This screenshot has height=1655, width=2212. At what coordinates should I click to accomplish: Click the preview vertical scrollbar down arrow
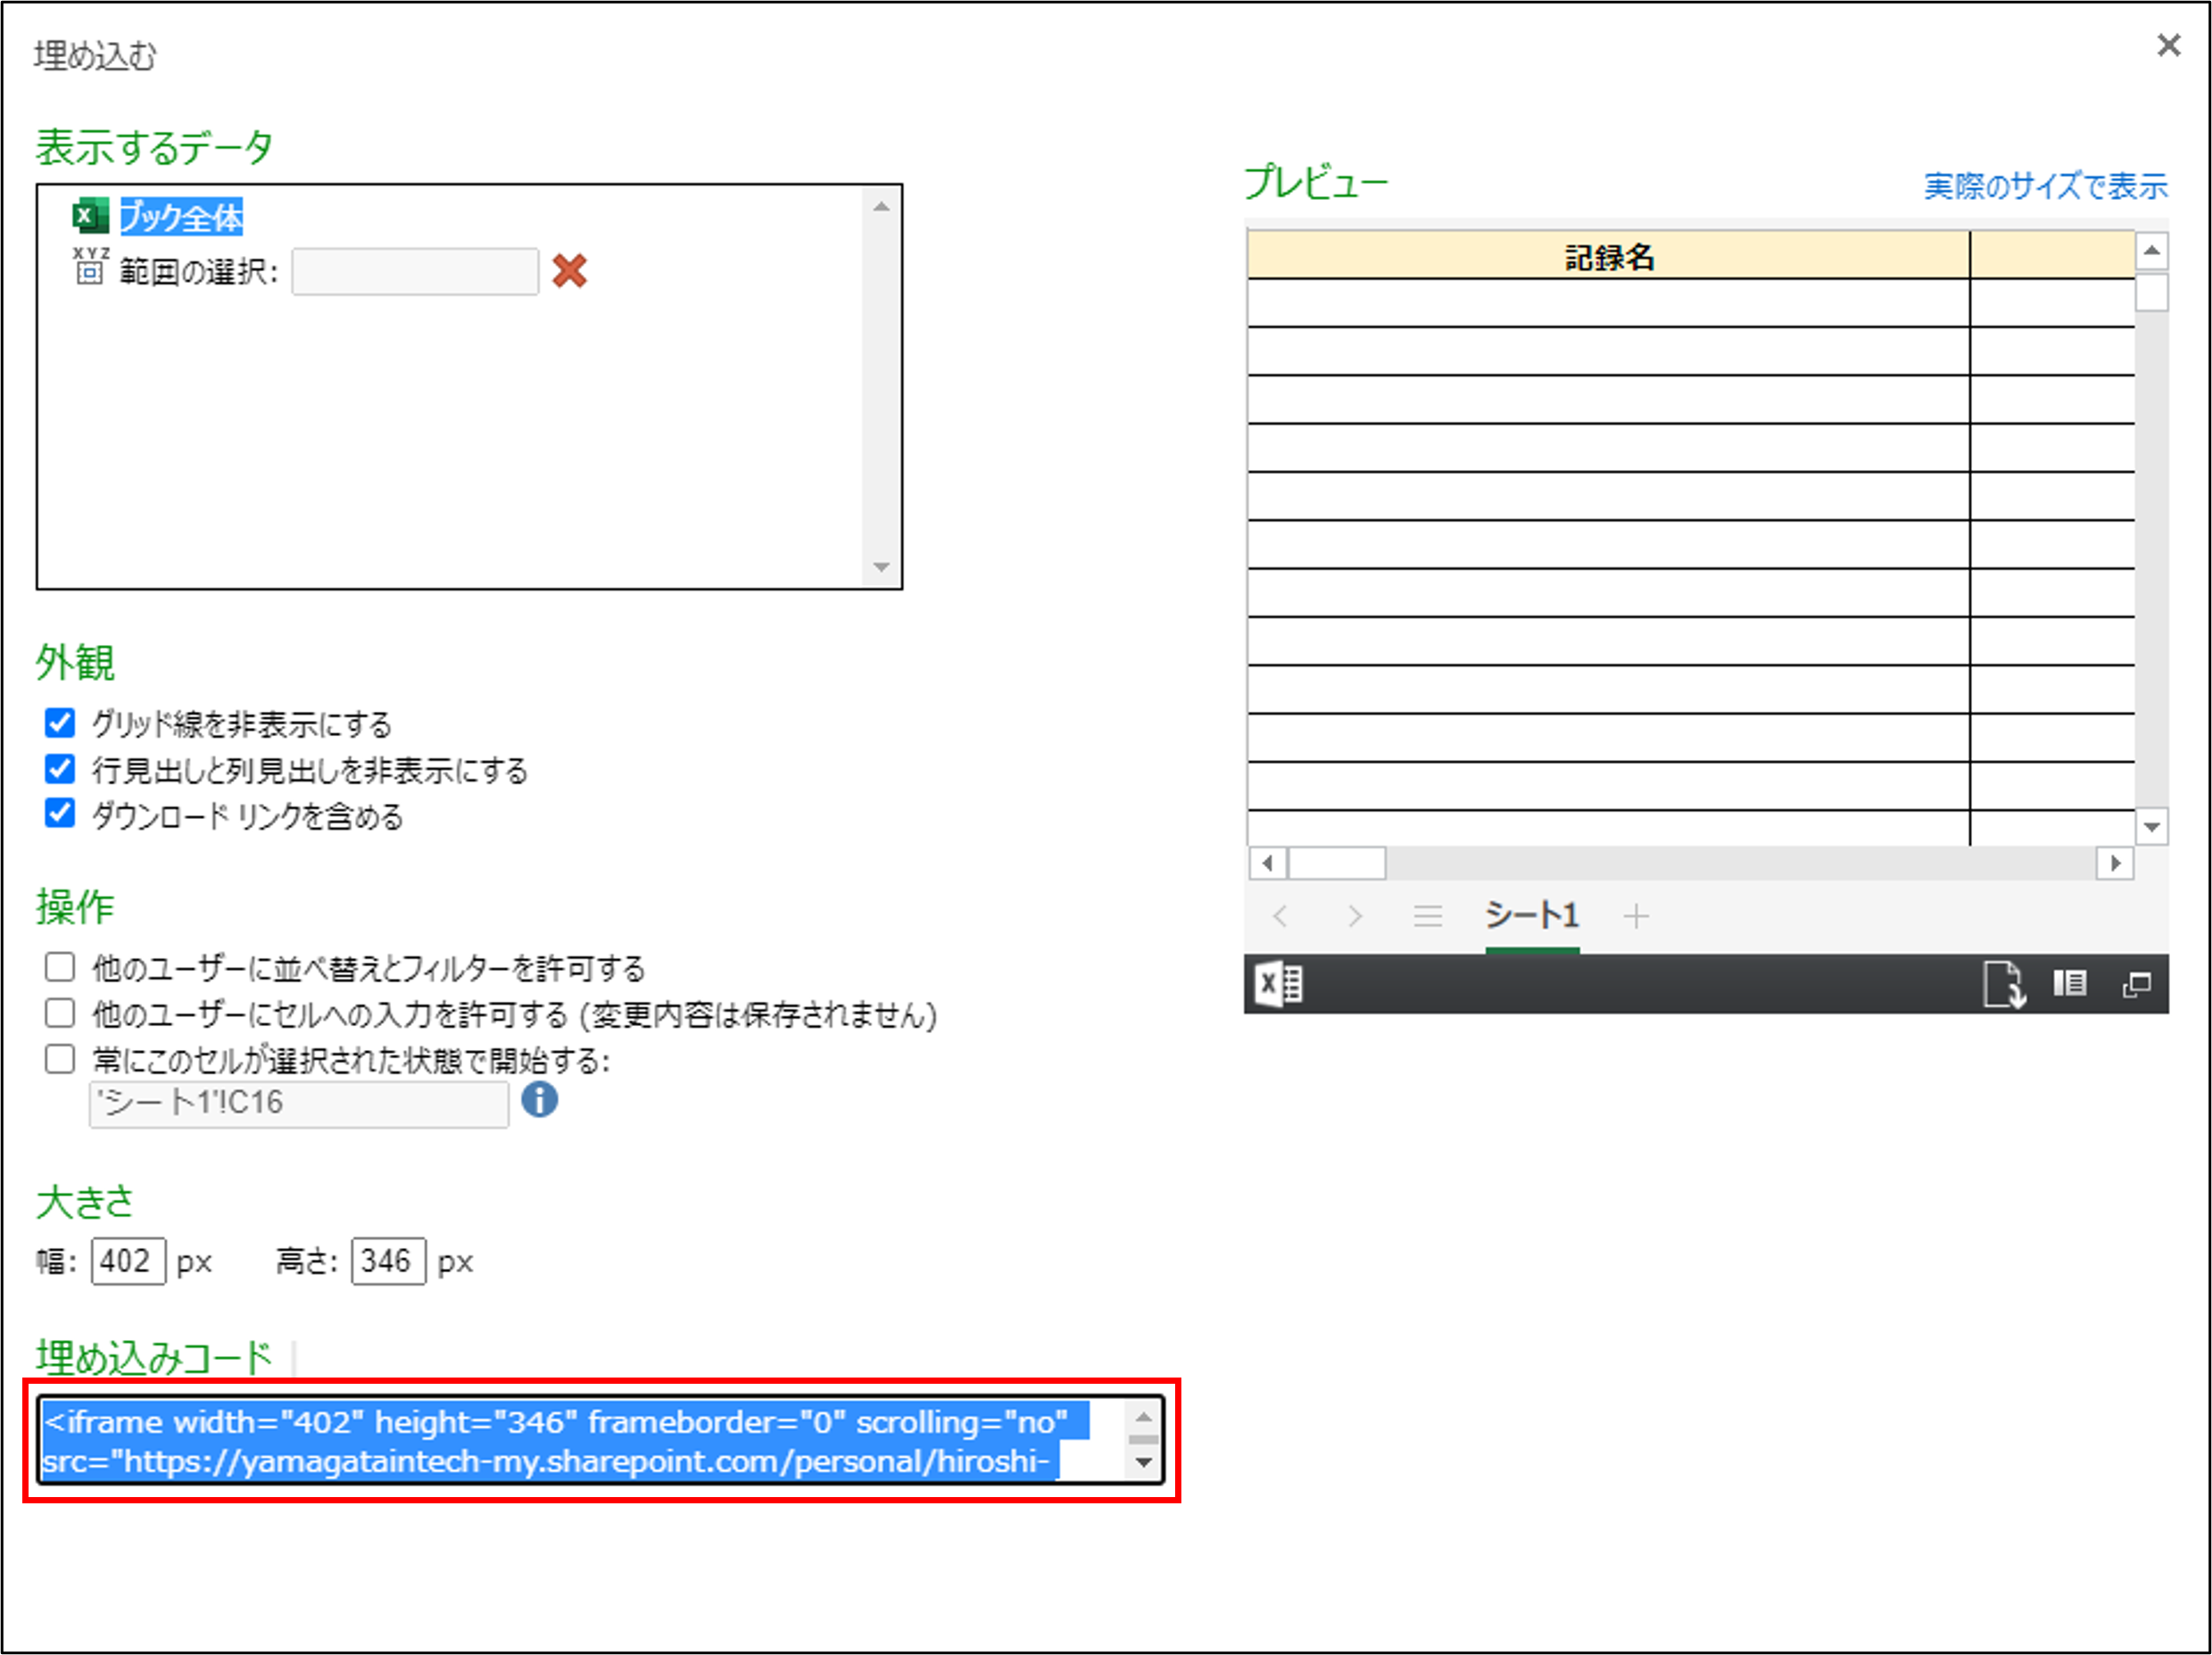(x=2151, y=827)
